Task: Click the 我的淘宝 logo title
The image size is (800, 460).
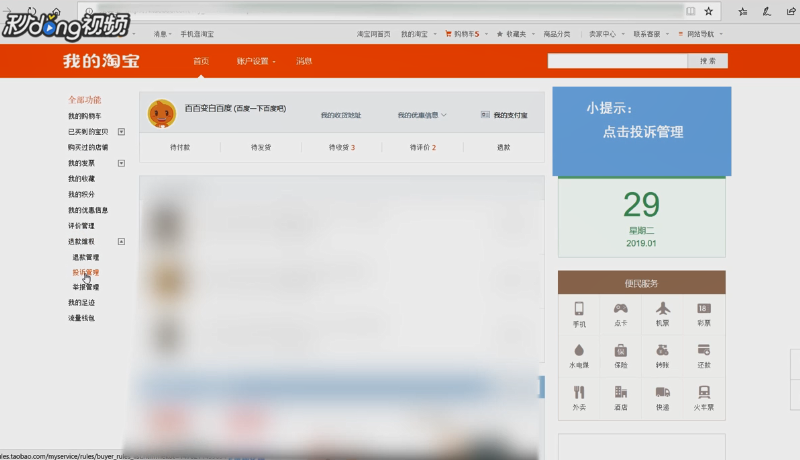Action: [102, 61]
